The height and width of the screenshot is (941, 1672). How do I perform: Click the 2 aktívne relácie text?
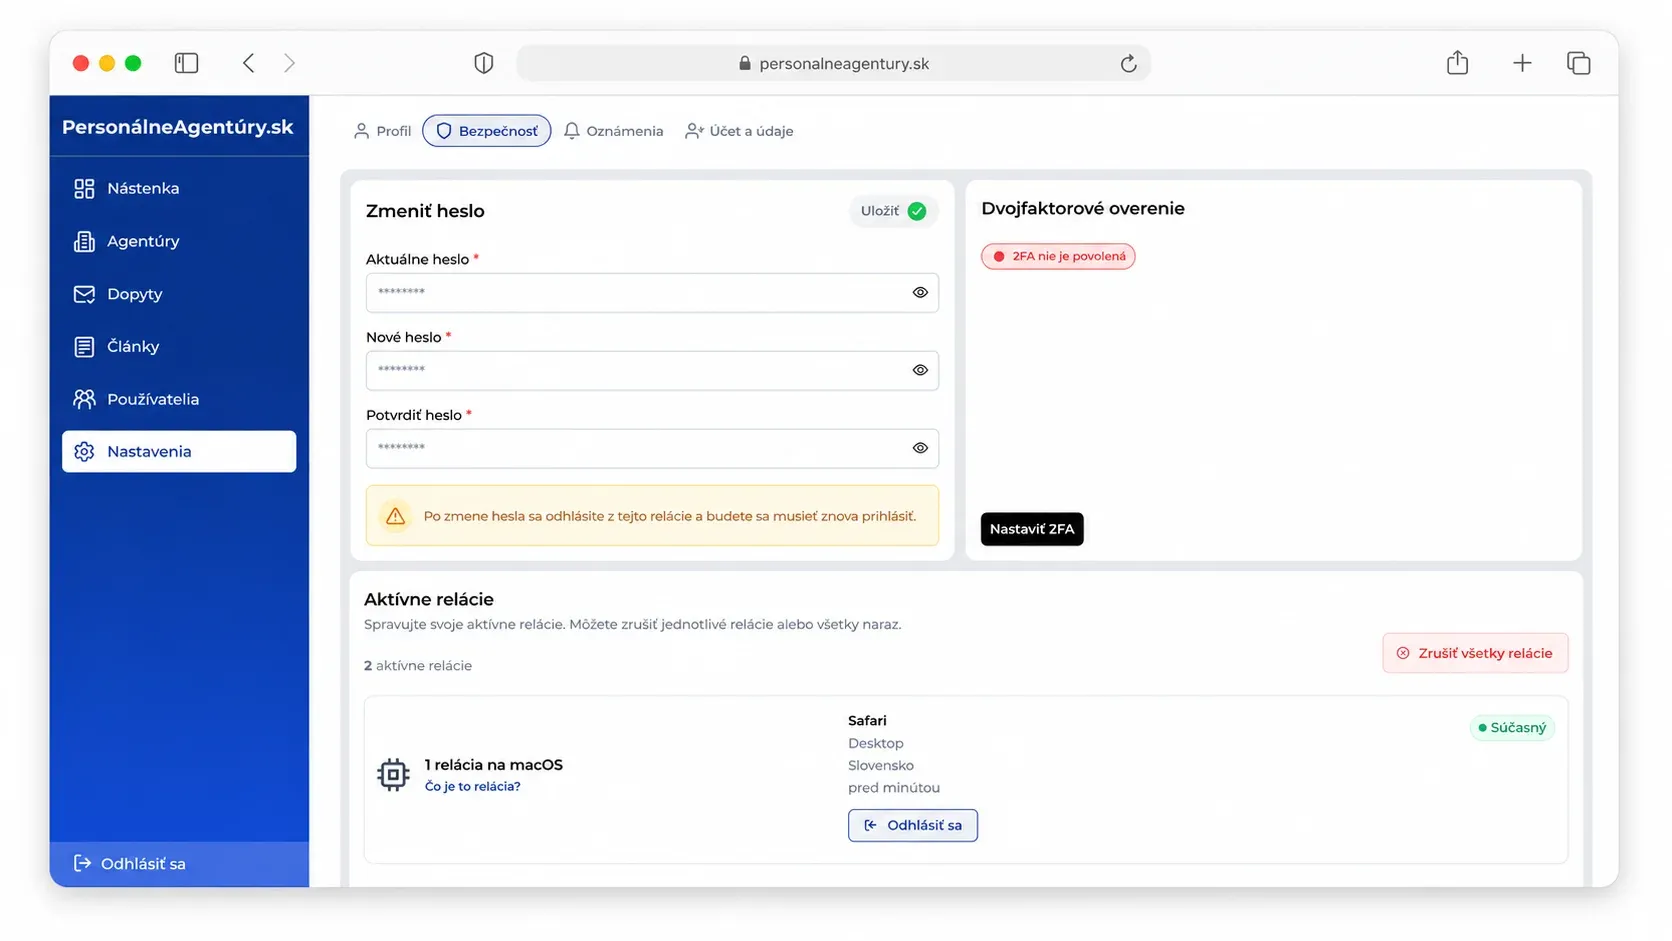point(418,666)
